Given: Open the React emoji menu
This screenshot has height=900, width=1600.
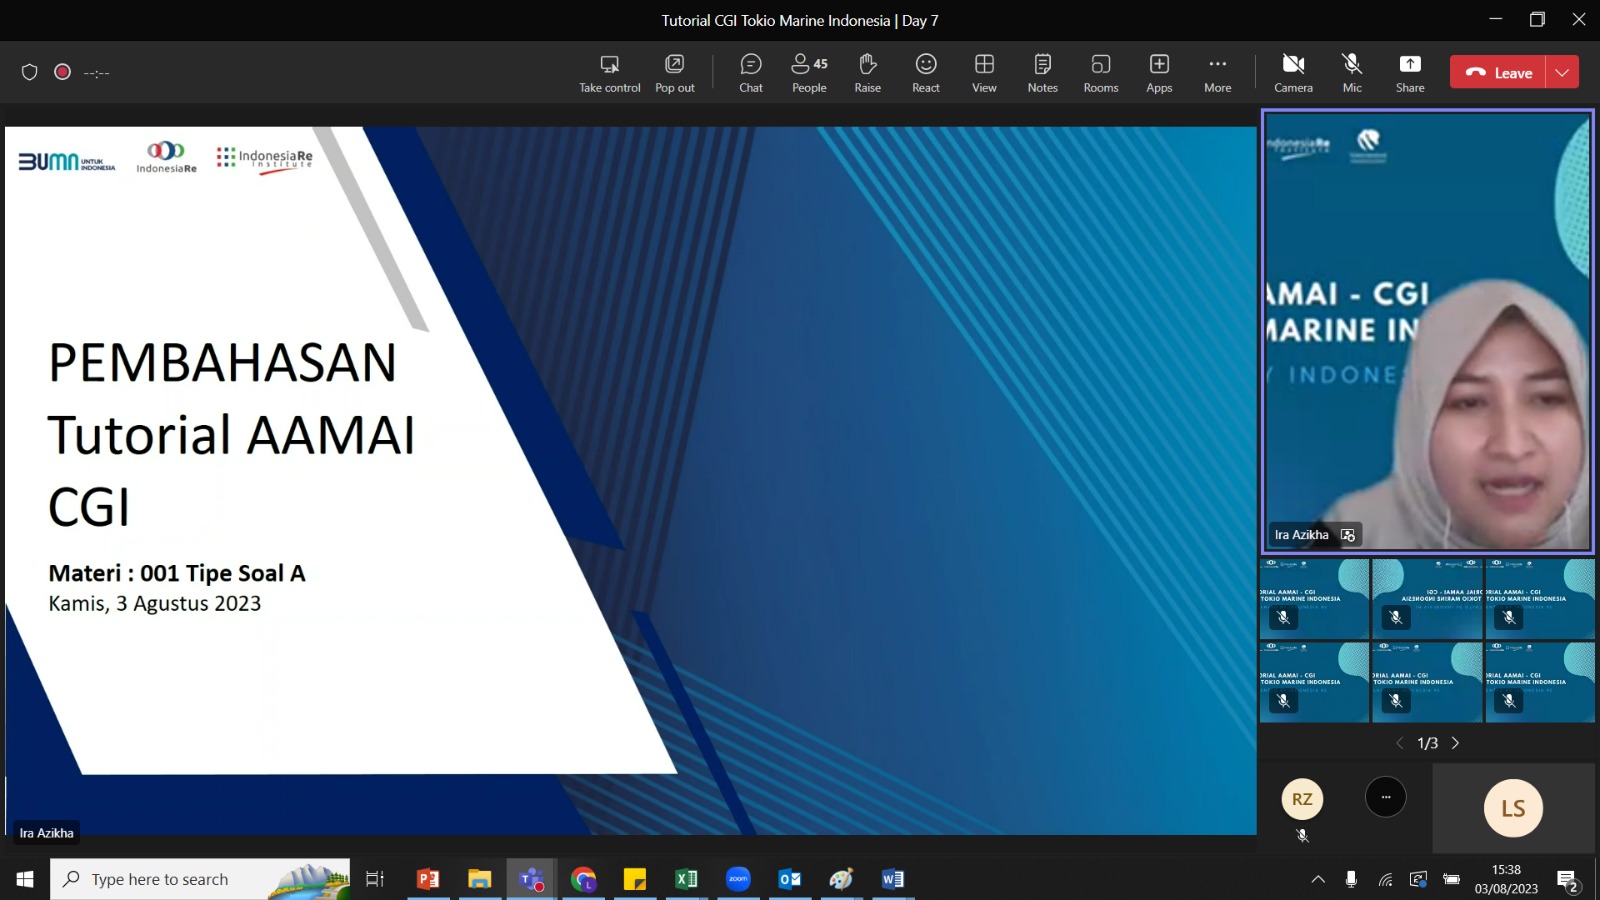Looking at the screenshot, I should click(x=926, y=73).
